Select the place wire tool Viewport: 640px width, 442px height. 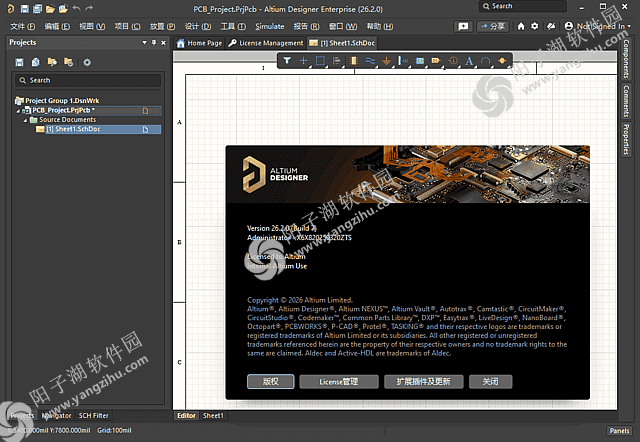click(x=370, y=61)
